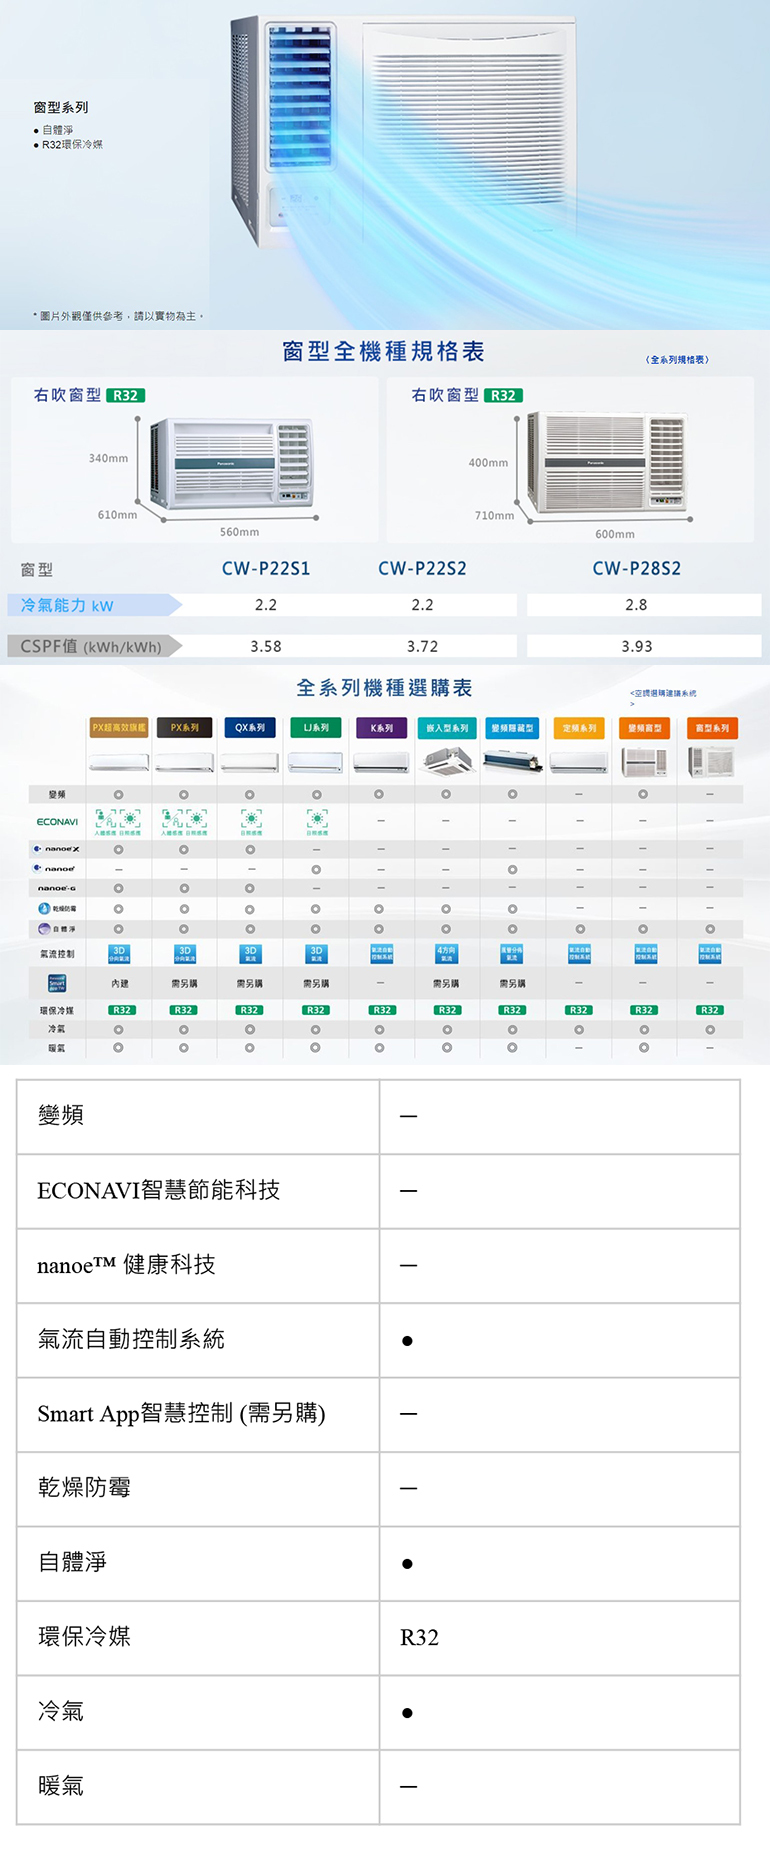
Task: Click the 變頻隱藏型 ducted unit image
Action: (x=512, y=762)
